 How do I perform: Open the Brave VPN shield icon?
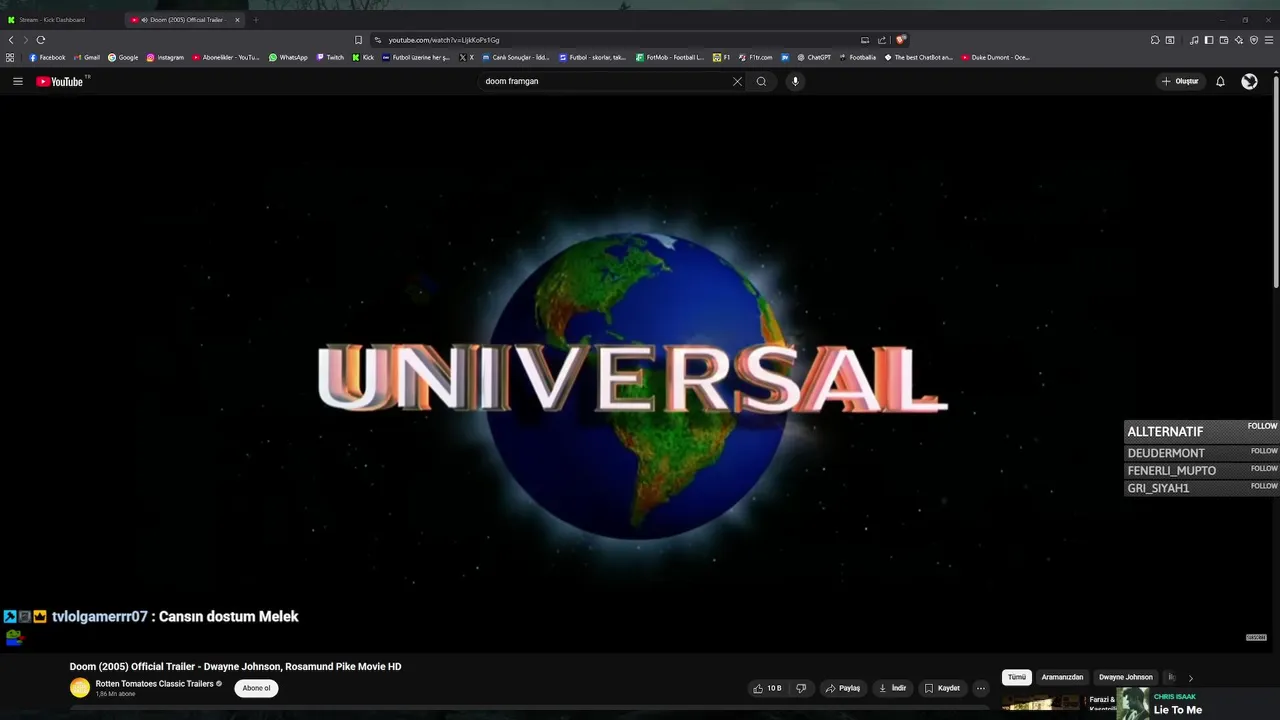click(1254, 40)
